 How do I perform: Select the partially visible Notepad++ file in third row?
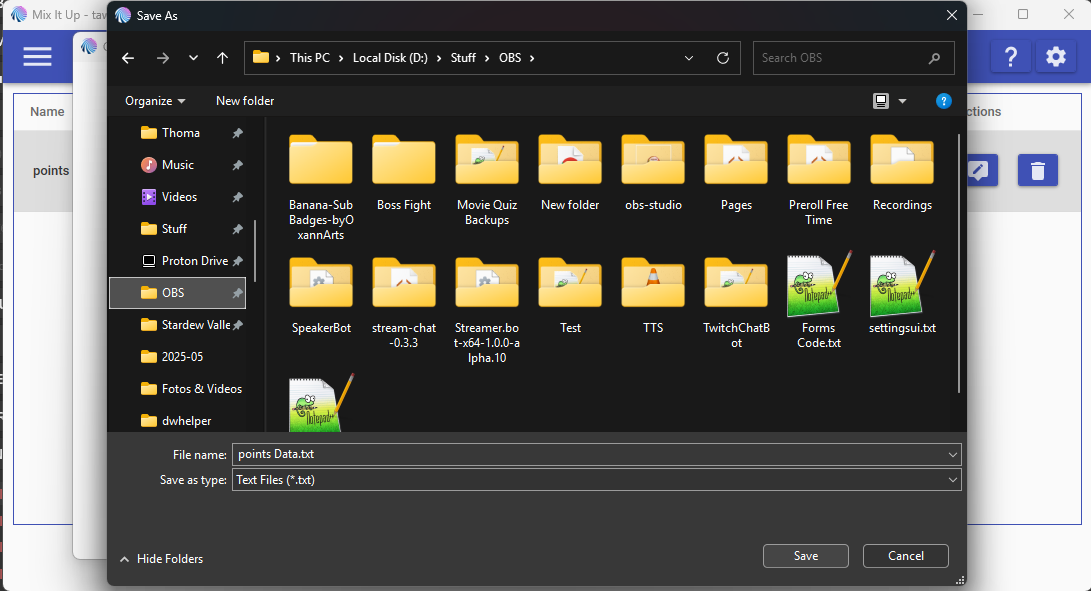[x=321, y=404]
